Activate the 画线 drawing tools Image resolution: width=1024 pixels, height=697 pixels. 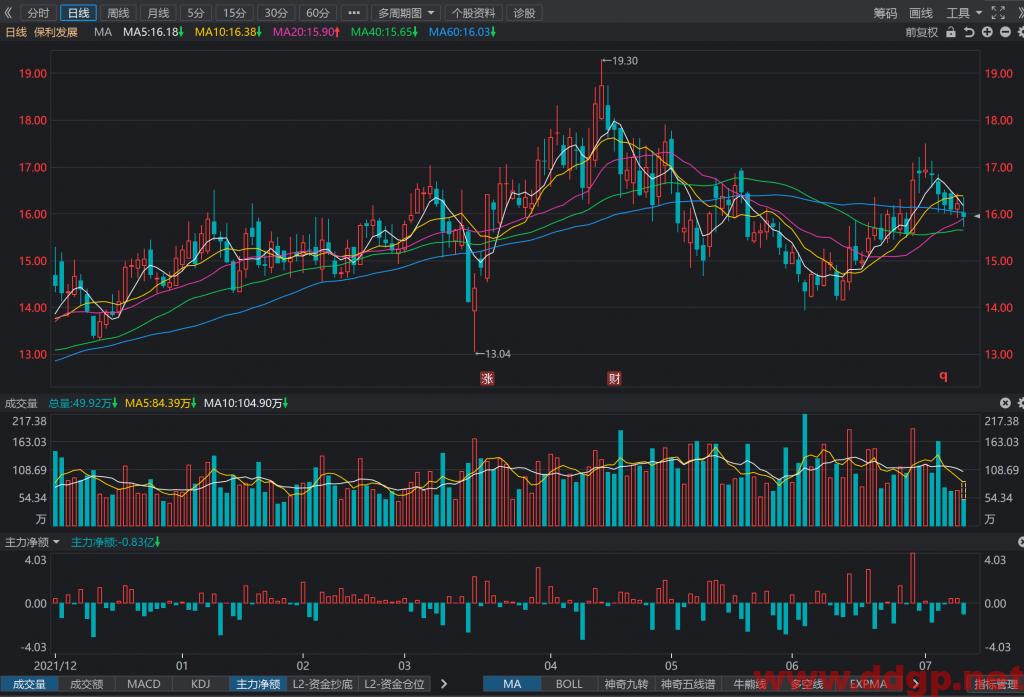pos(921,12)
